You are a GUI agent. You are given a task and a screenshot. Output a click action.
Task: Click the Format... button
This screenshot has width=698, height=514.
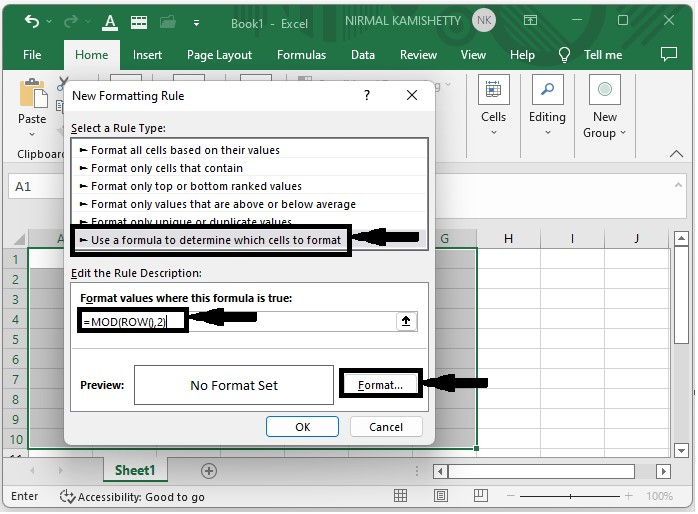pyautogui.click(x=380, y=385)
